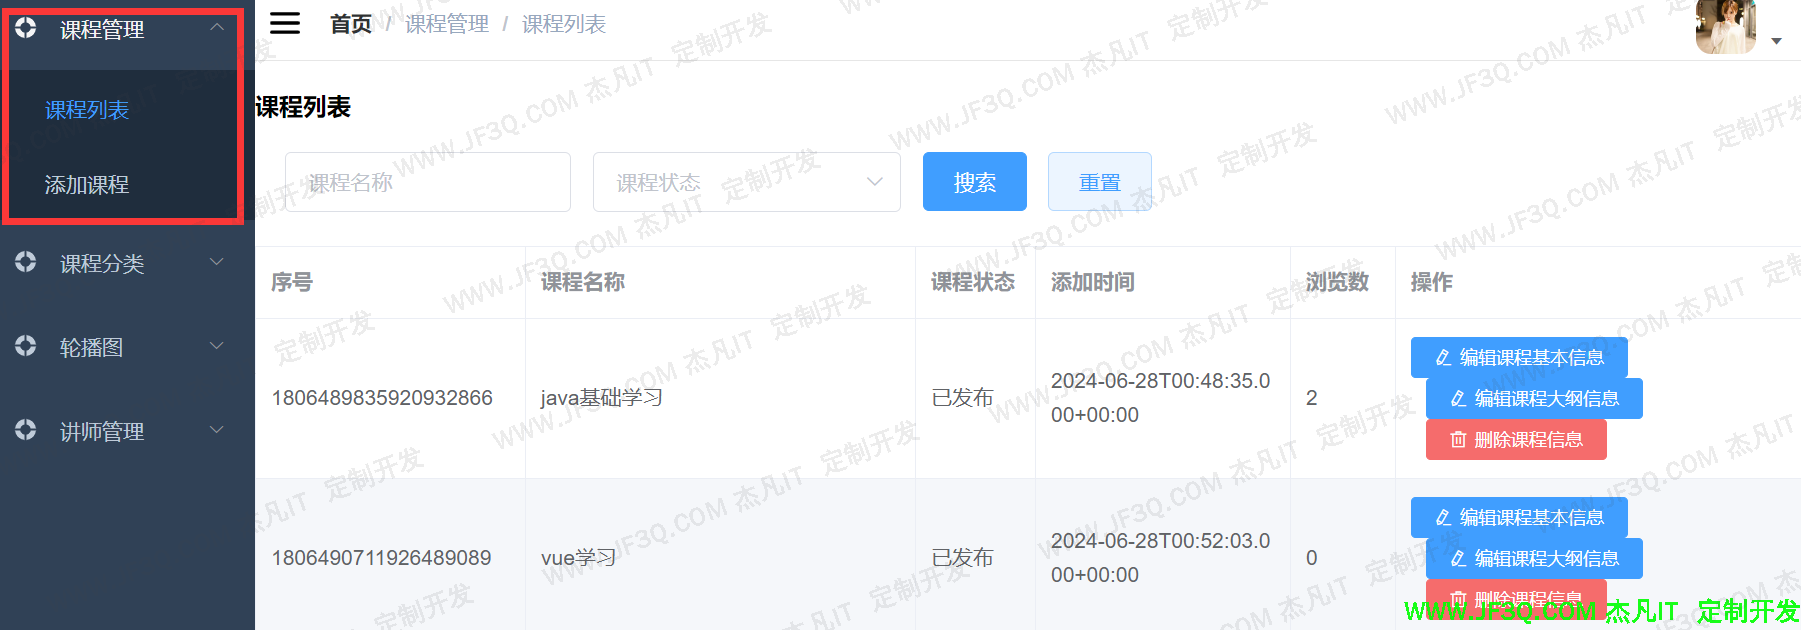
Task: Click the blue 搜索 button
Action: coord(974,182)
